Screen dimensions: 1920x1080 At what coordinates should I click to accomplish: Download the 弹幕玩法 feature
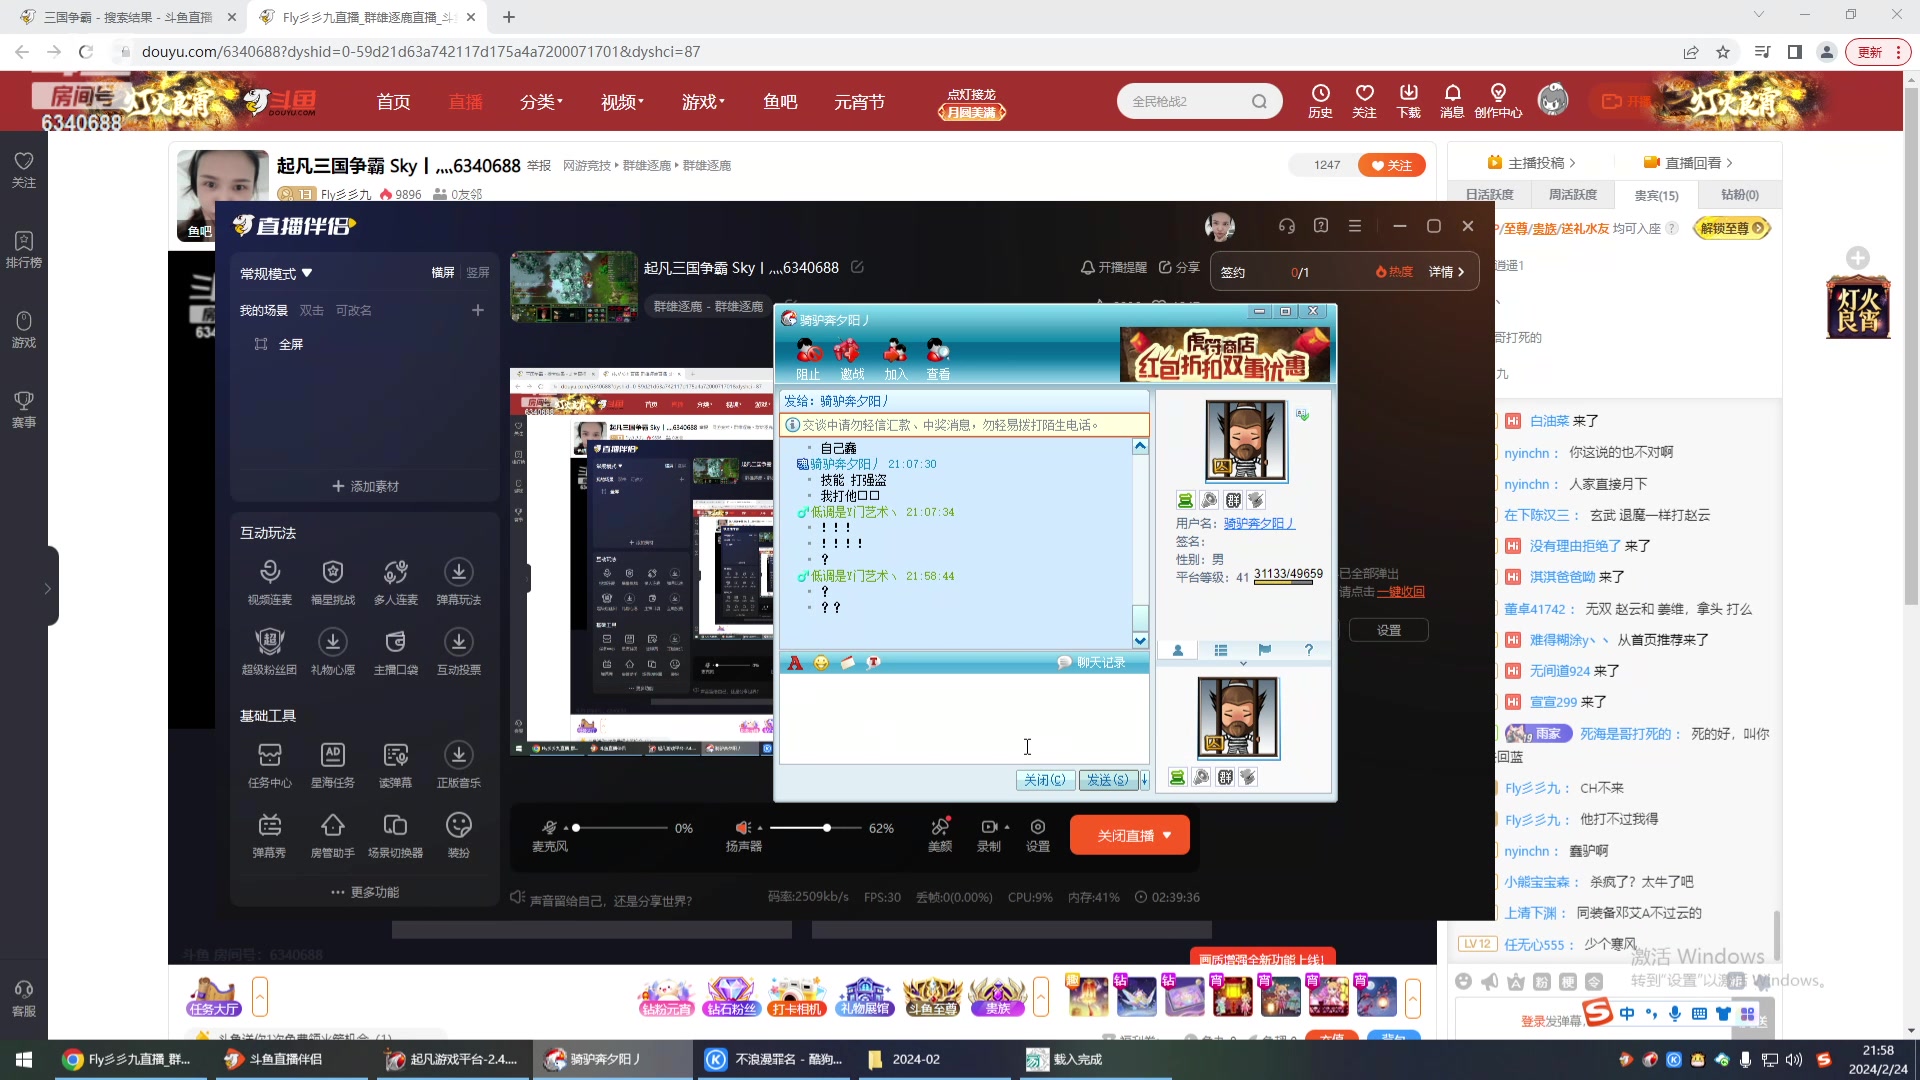tap(459, 582)
